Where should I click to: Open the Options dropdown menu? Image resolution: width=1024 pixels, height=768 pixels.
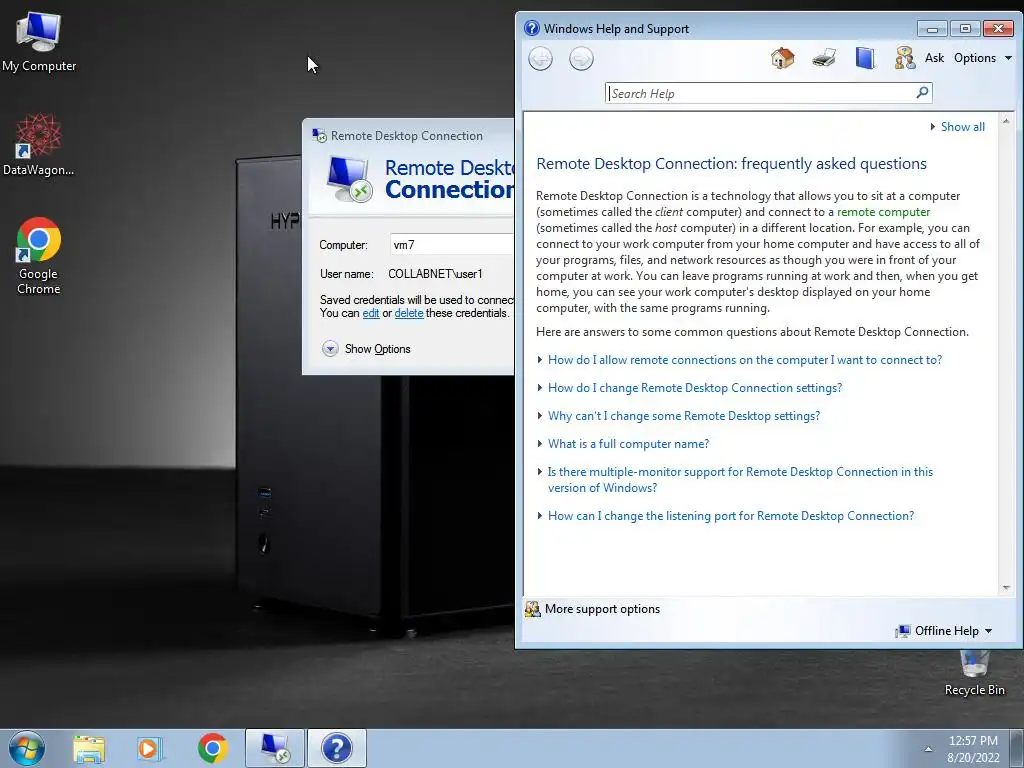(x=983, y=58)
